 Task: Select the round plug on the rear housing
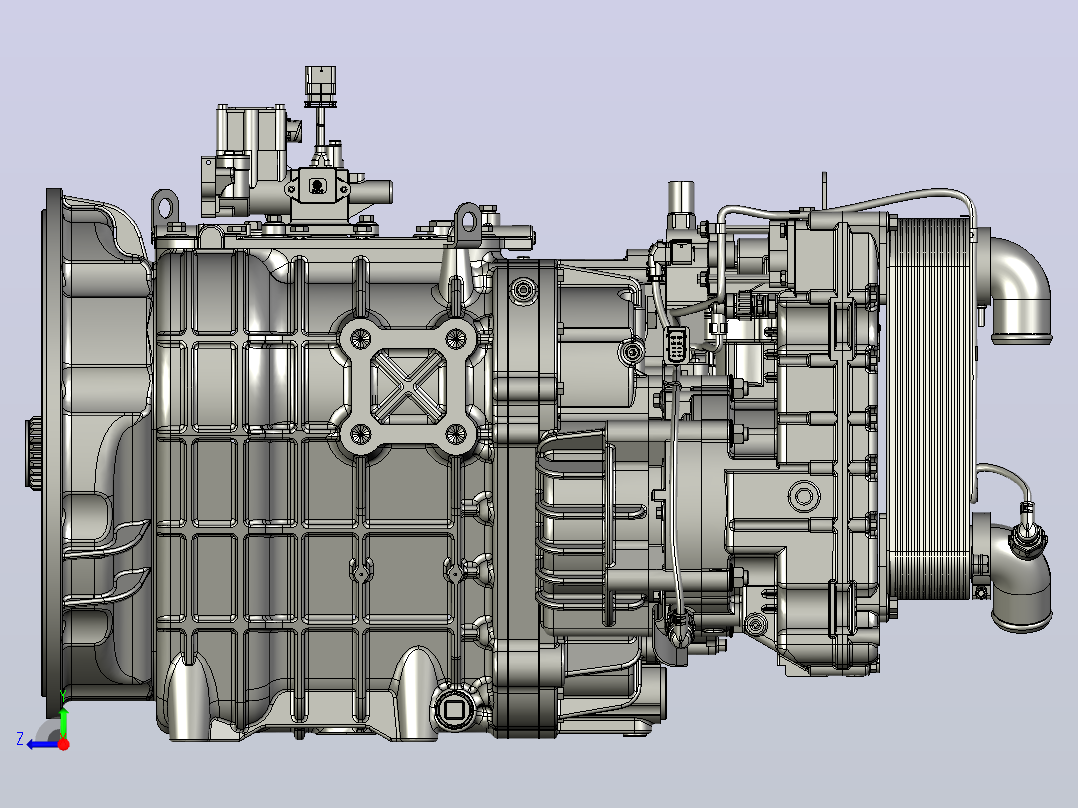pyautogui.click(x=802, y=495)
